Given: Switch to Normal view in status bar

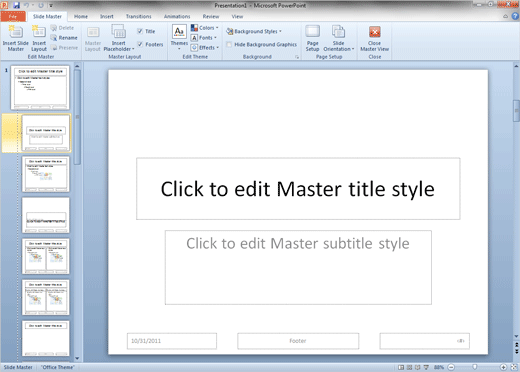Looking at the screenshot, I should [x=401, y=367].
